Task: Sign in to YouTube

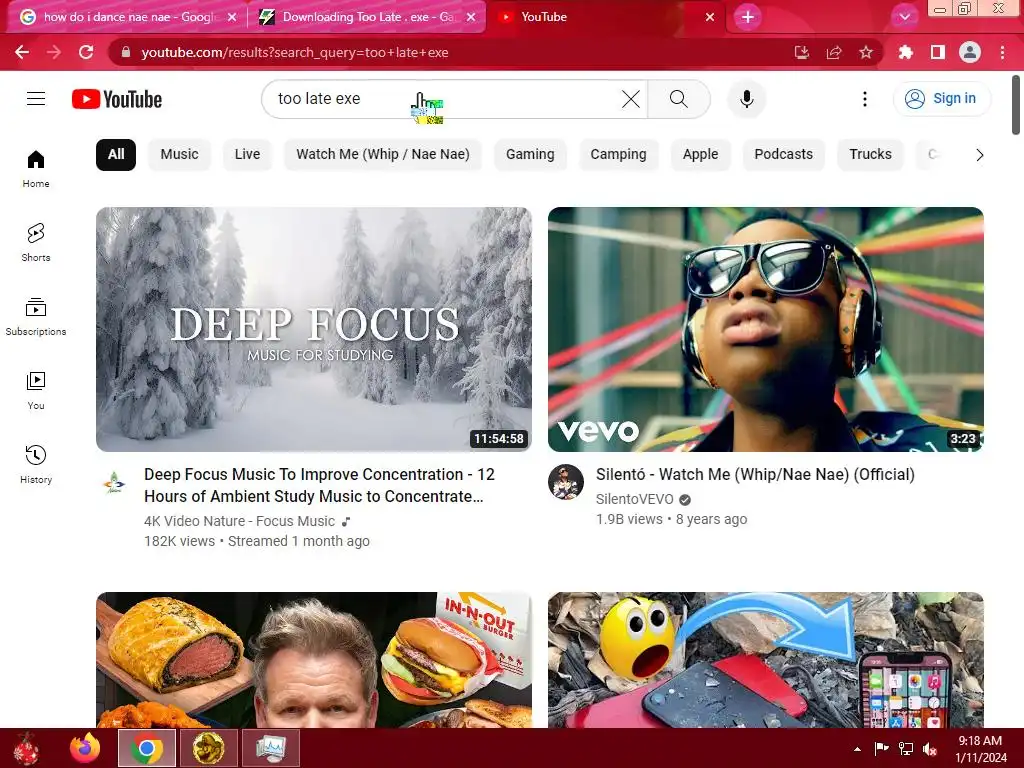Action: (942, 99)
